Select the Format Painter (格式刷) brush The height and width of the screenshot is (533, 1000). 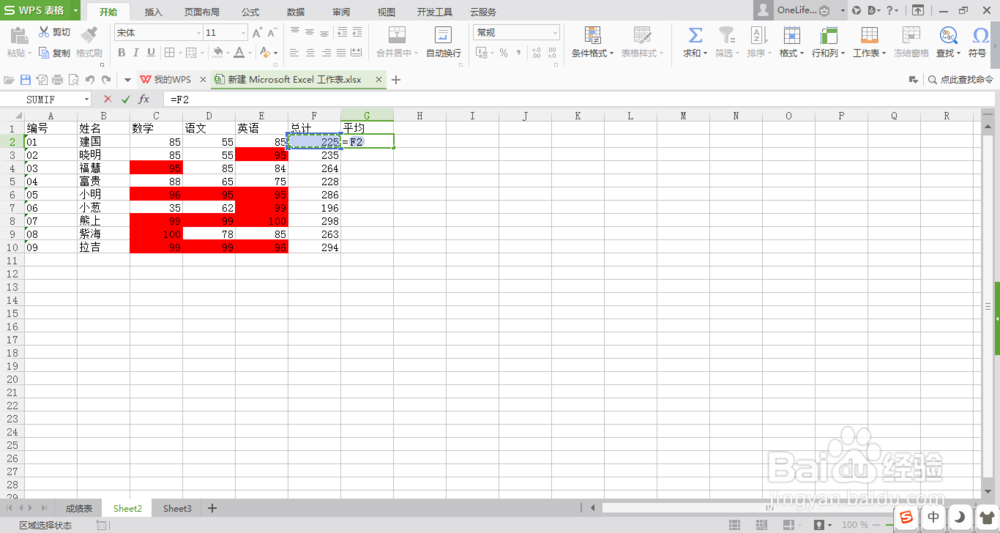(89, 34)
